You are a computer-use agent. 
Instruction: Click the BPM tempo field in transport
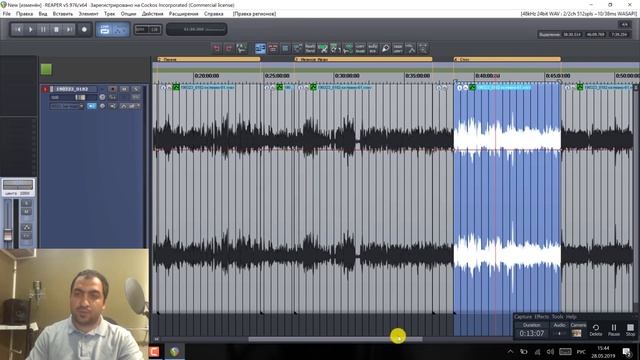coord(148,29)
